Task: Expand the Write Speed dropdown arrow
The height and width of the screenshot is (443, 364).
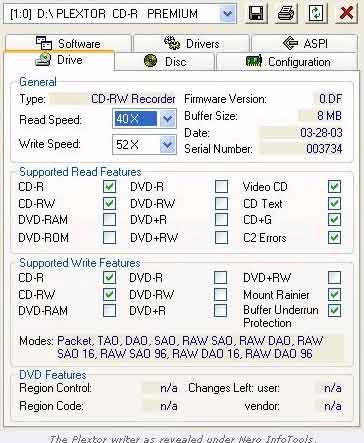Action: point(167,145)
